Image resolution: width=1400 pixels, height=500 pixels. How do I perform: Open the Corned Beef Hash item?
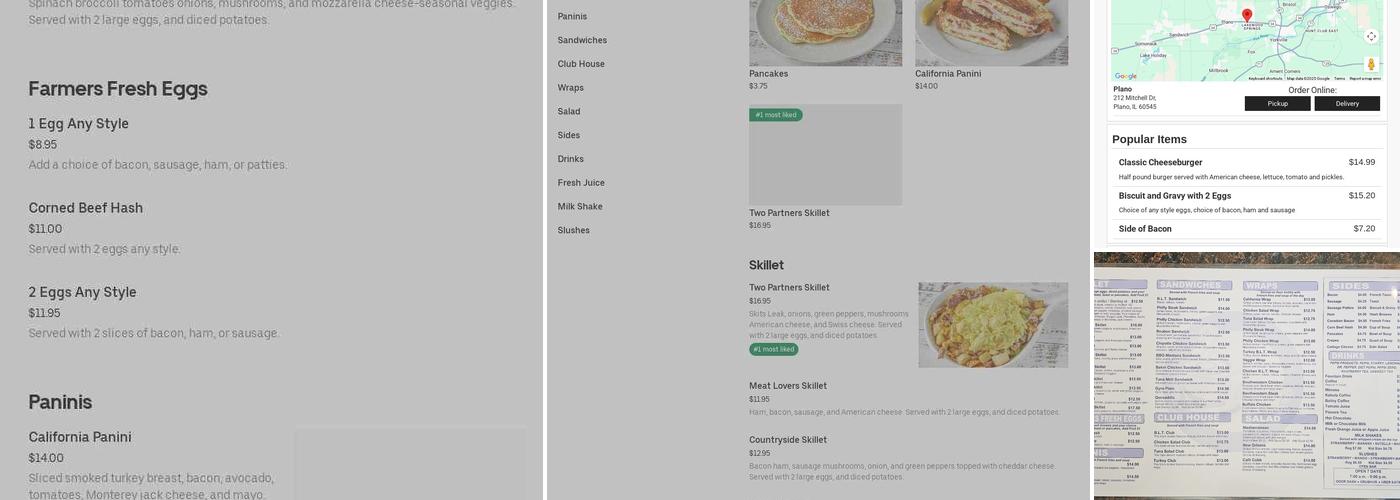coord(86,208)
